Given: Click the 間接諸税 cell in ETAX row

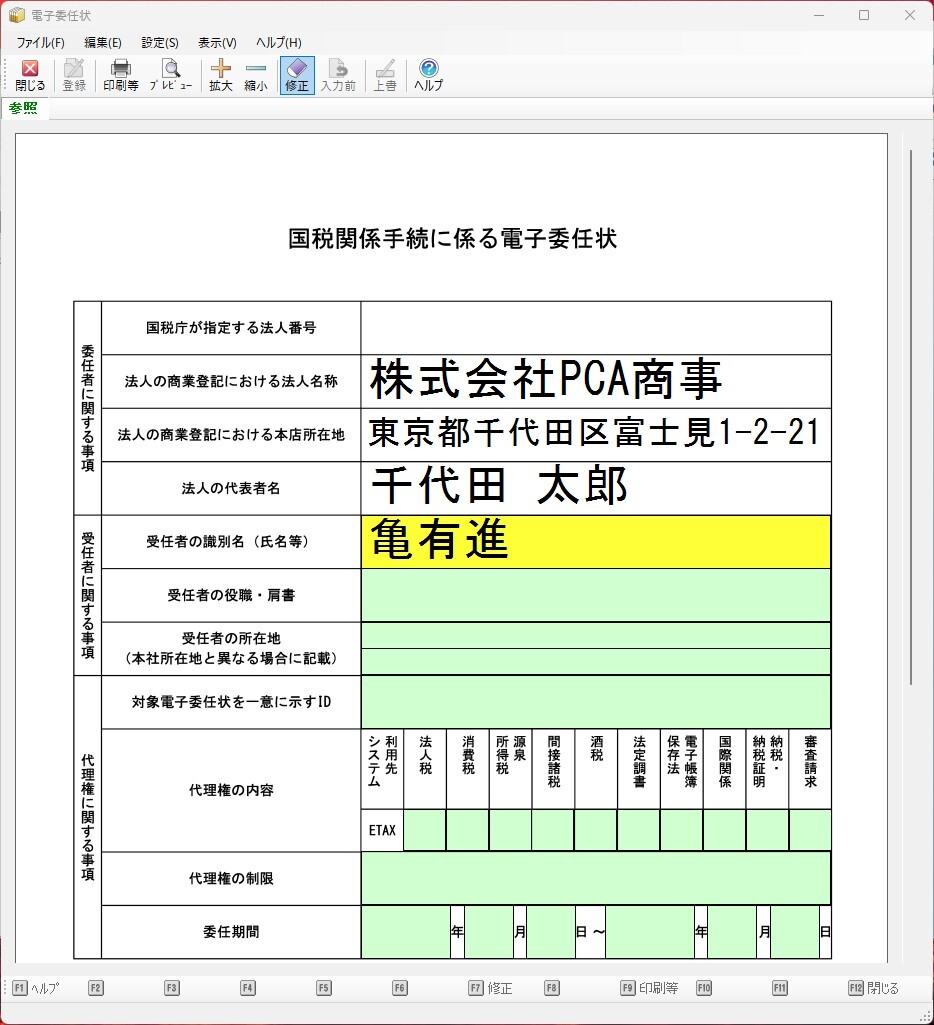Looking at the screenshot, I should (553, 830).
